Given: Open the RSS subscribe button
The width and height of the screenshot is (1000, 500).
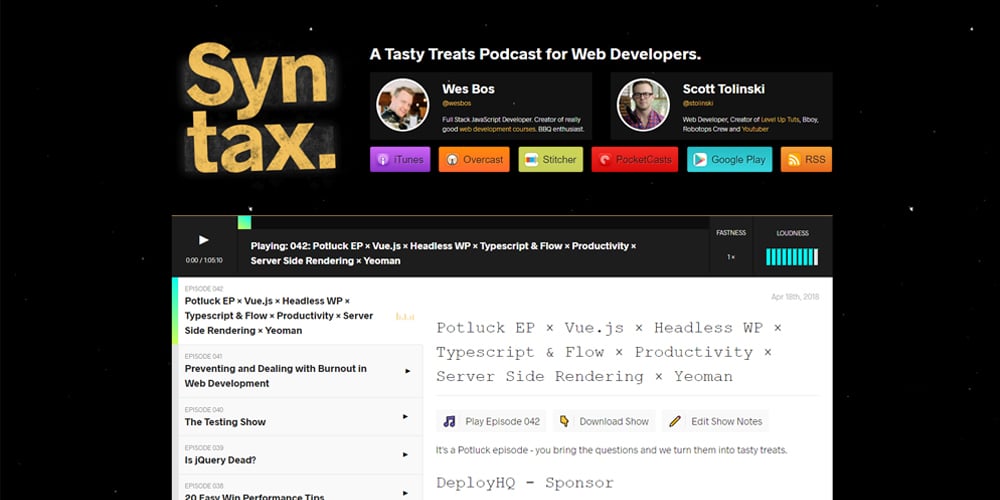Looking at the screenshot, I should coord(806,159).
